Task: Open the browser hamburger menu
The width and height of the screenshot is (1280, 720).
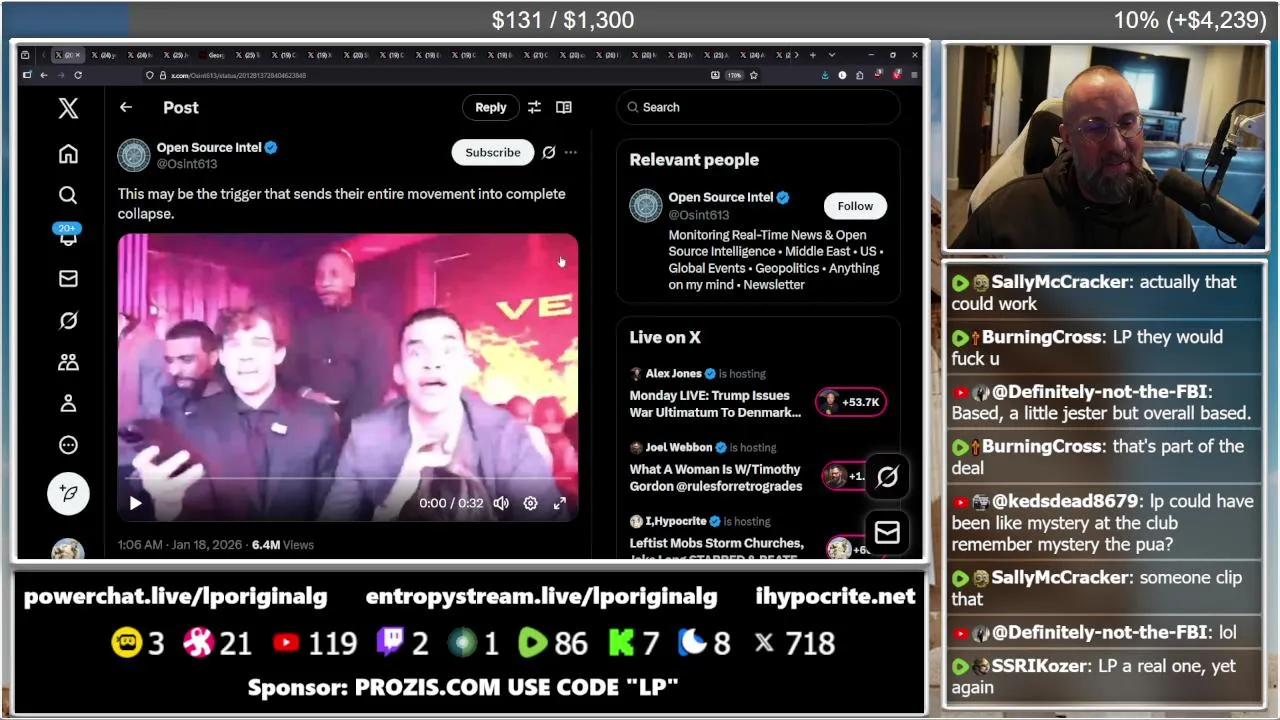Action: coord(914,75)
